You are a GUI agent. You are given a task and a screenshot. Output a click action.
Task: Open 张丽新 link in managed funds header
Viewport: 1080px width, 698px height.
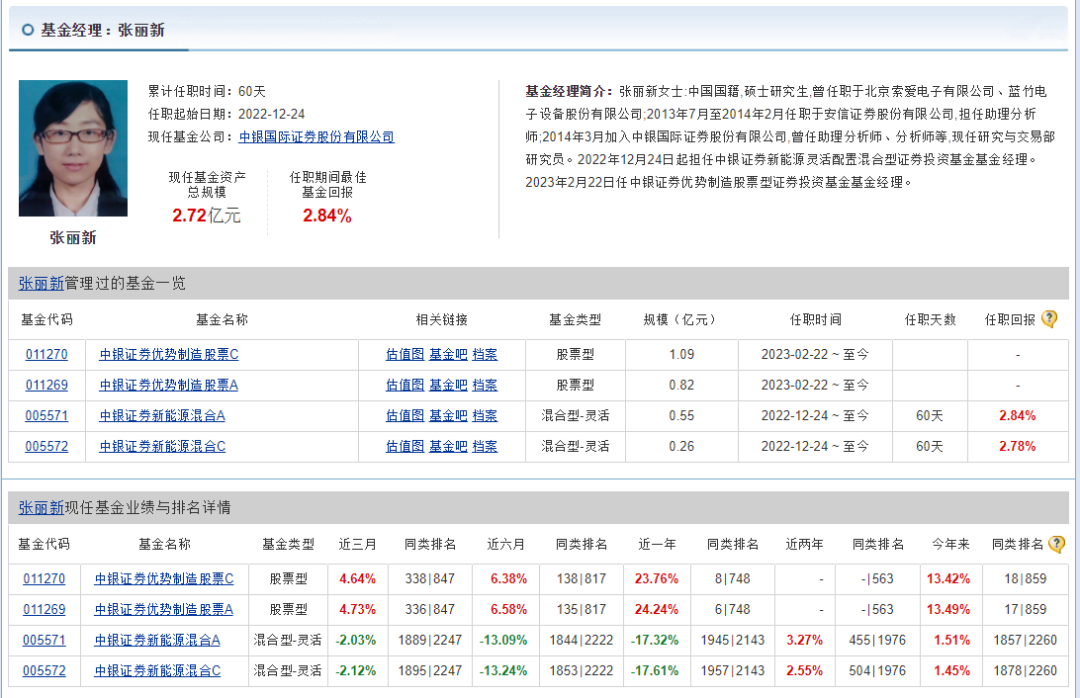click(x=41, y=283)
